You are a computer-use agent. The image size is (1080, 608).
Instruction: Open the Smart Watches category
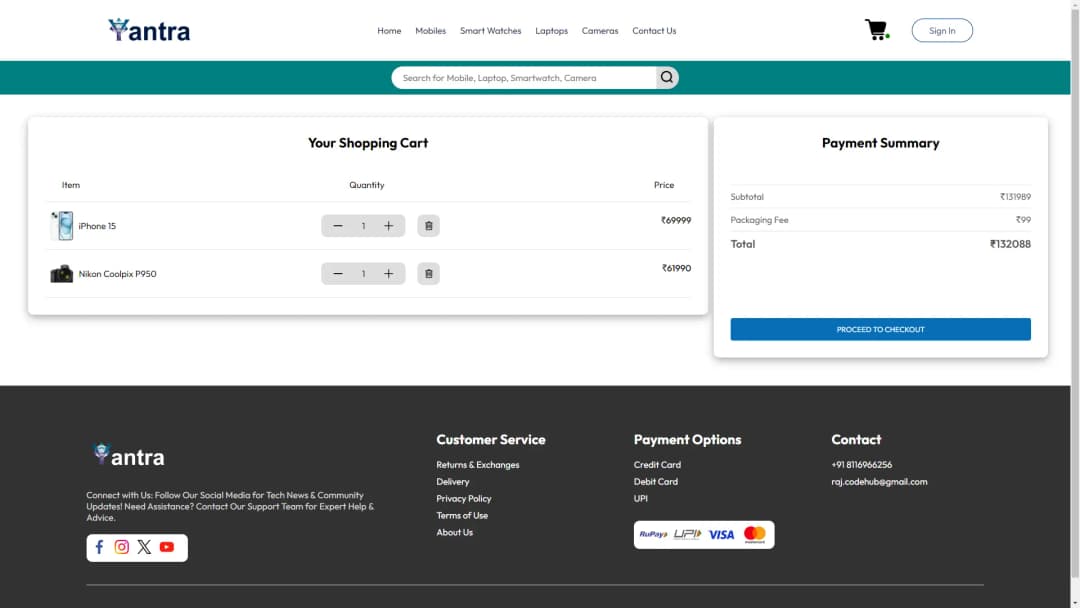pos(490,31)
